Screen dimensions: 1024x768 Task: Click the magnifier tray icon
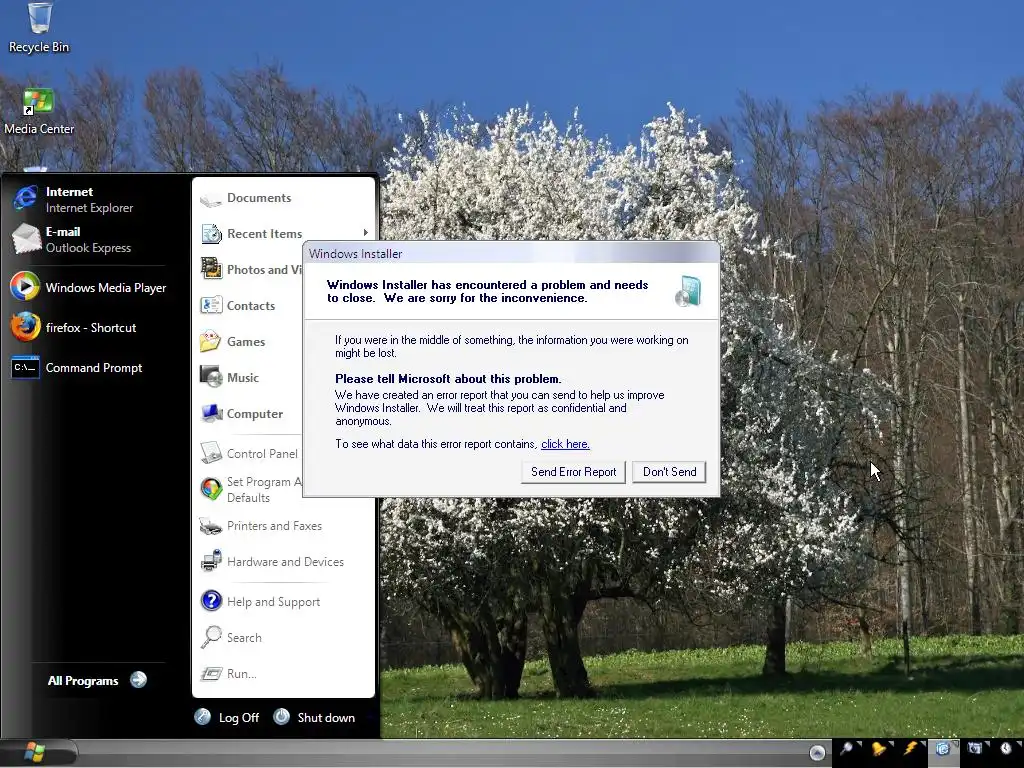tap(847, 749)
